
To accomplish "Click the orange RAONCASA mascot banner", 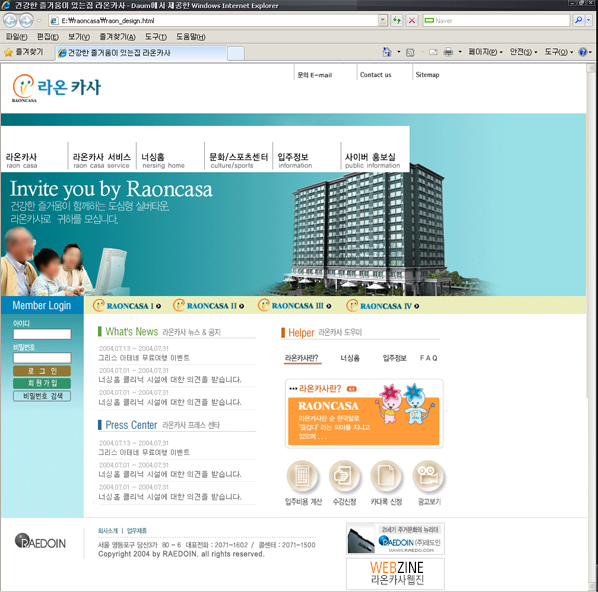I will tap(364, 413).
